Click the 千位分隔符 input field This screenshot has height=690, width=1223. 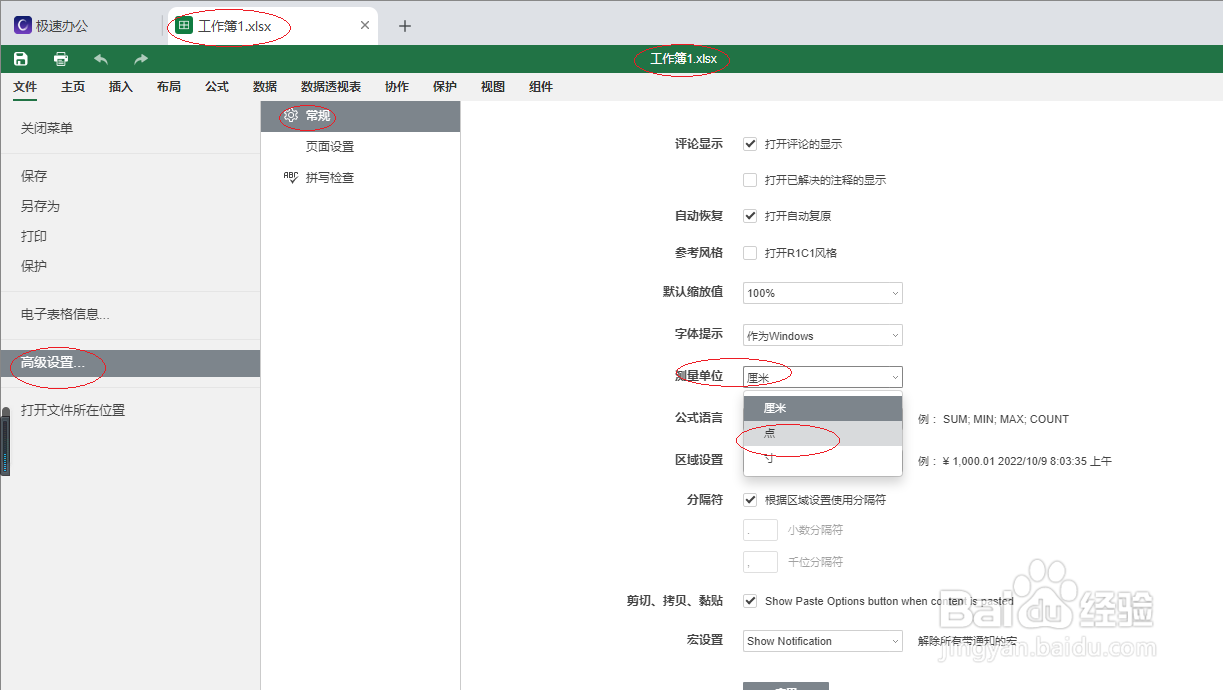point(759,561)
